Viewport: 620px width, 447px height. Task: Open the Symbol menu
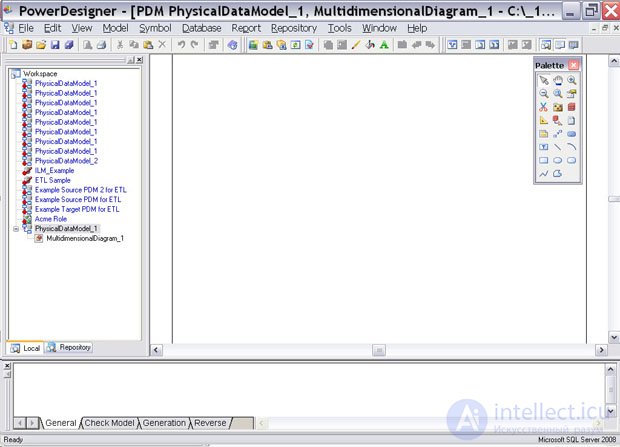tap(155, 28)
